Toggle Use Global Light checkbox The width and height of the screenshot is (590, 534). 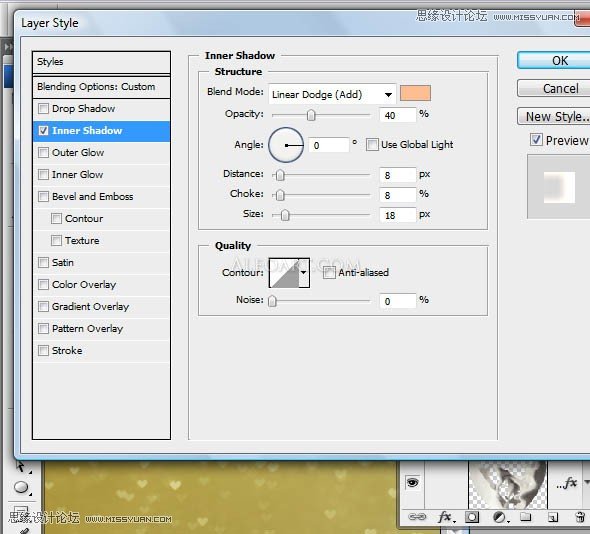(372, 145)
